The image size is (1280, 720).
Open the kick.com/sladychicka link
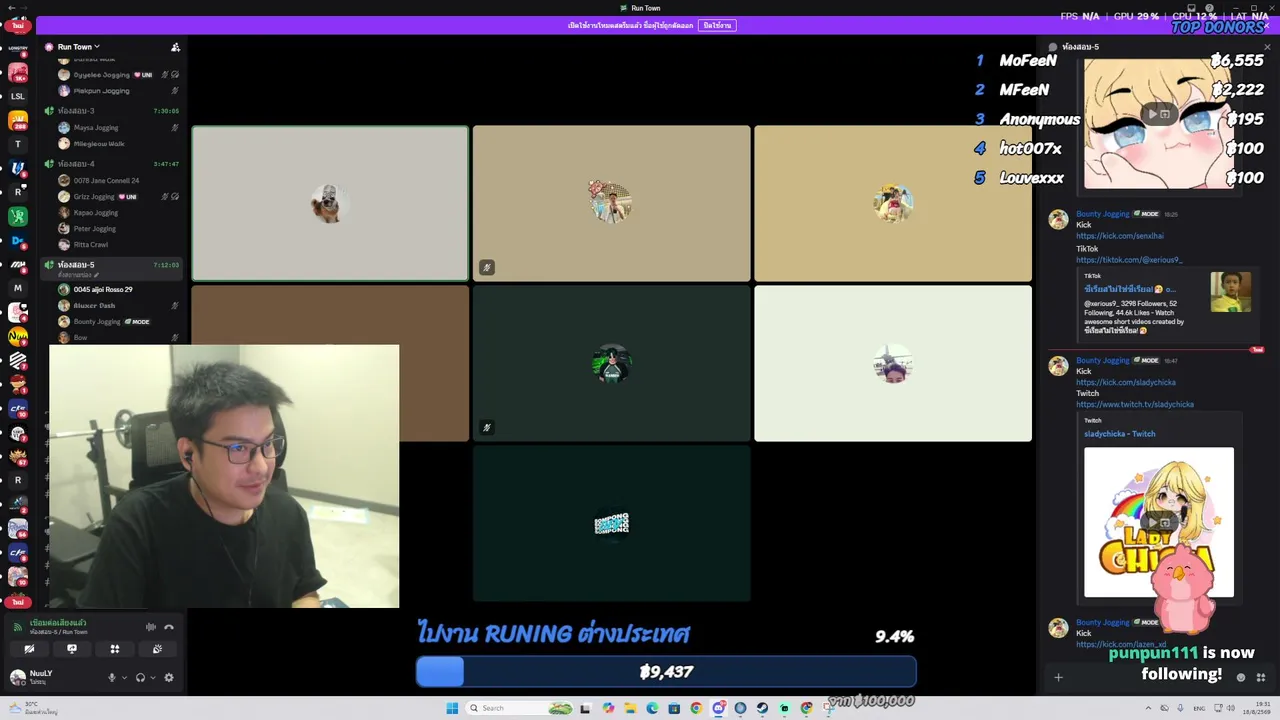[1126, 382]
